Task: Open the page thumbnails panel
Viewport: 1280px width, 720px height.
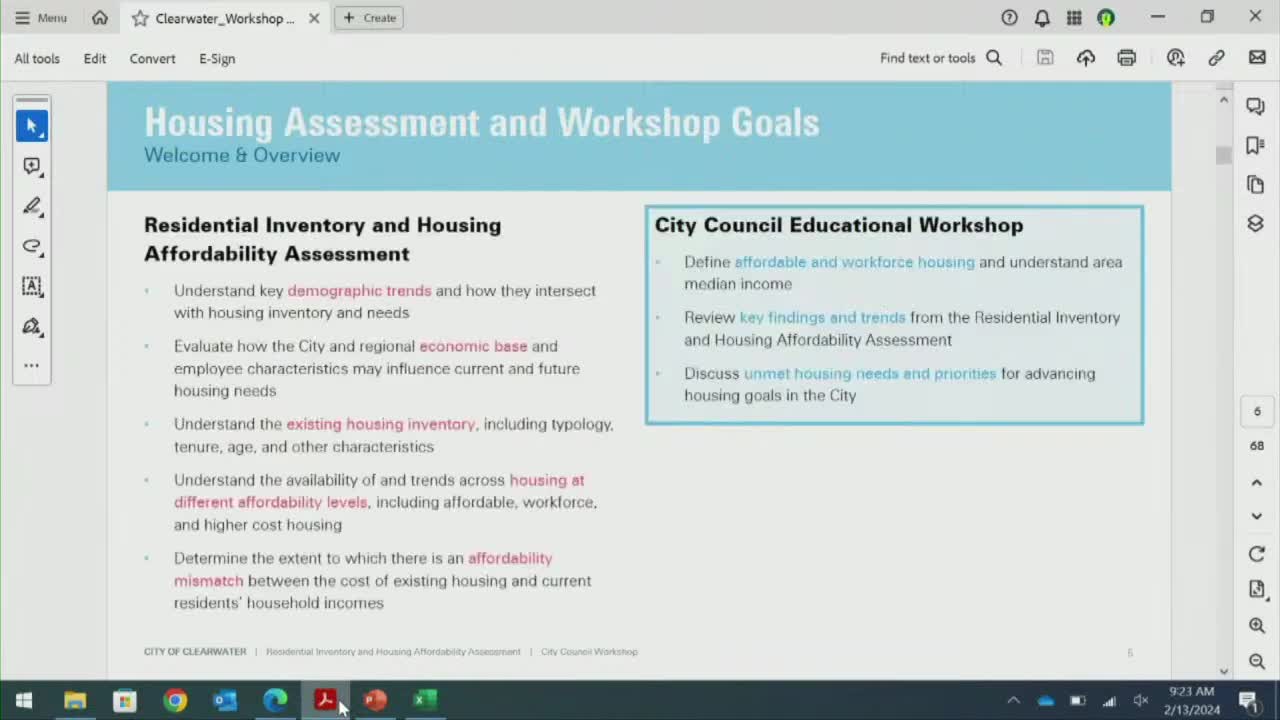Action: tap(1255, 184)
